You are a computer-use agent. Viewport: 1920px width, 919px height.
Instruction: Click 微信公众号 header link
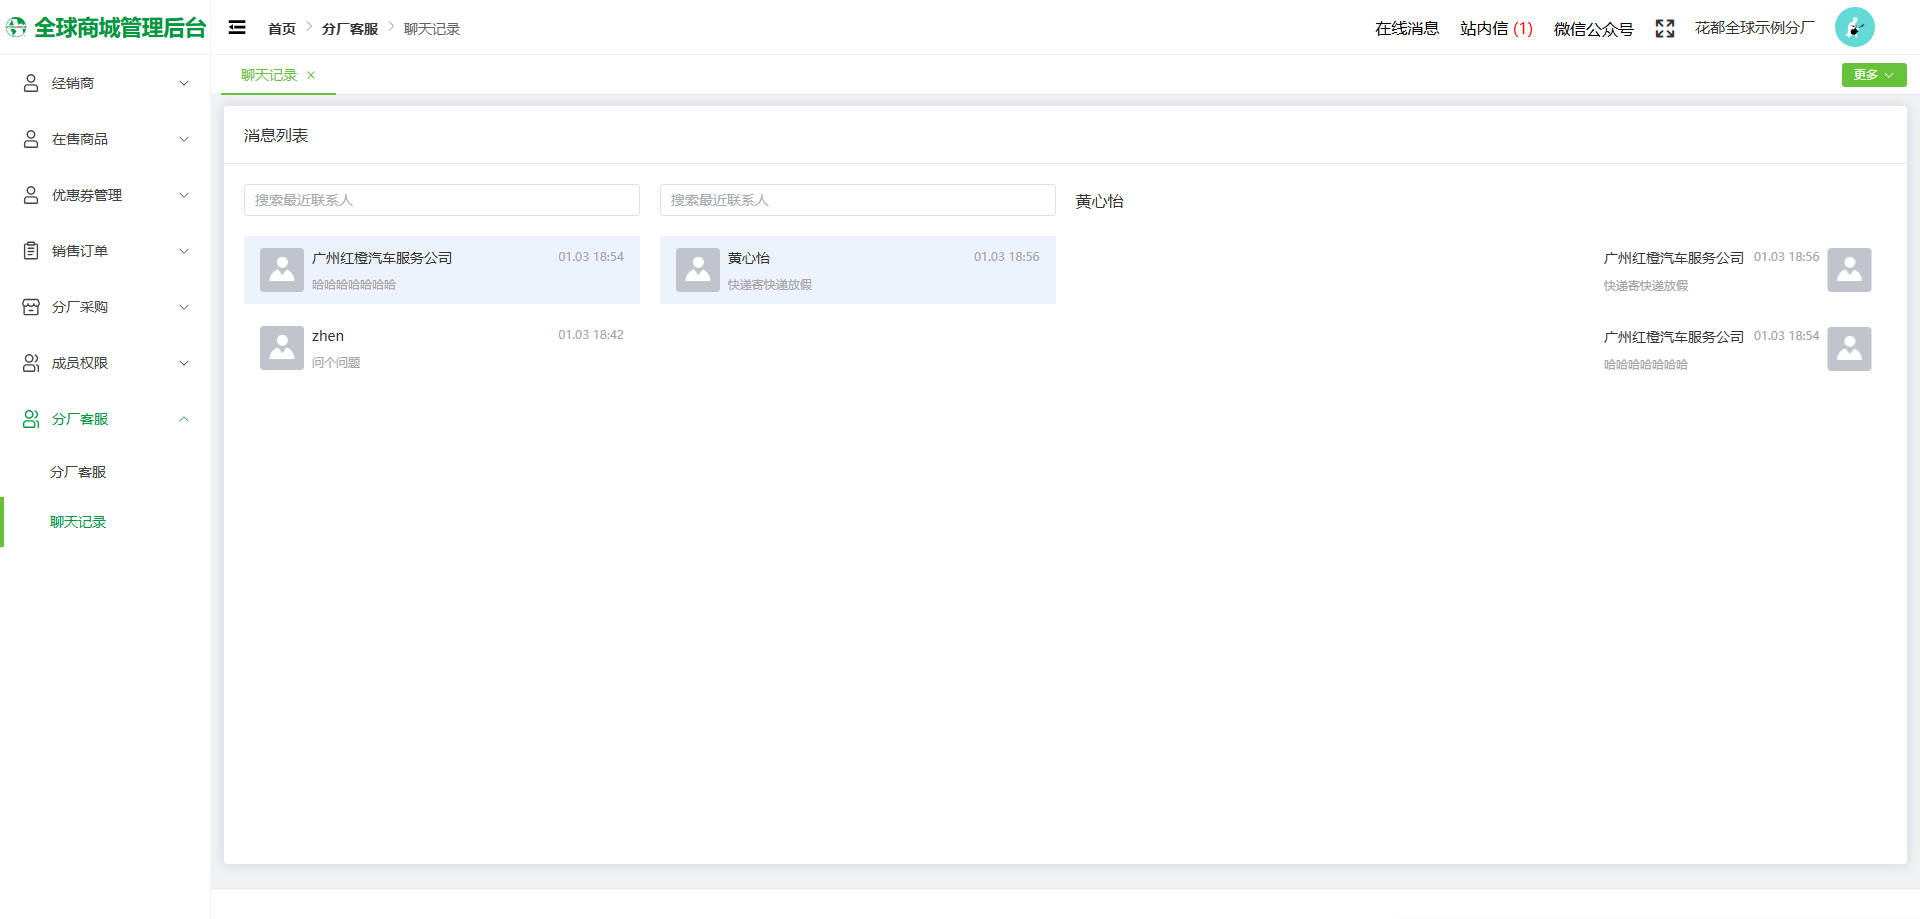pos(1593,29)
